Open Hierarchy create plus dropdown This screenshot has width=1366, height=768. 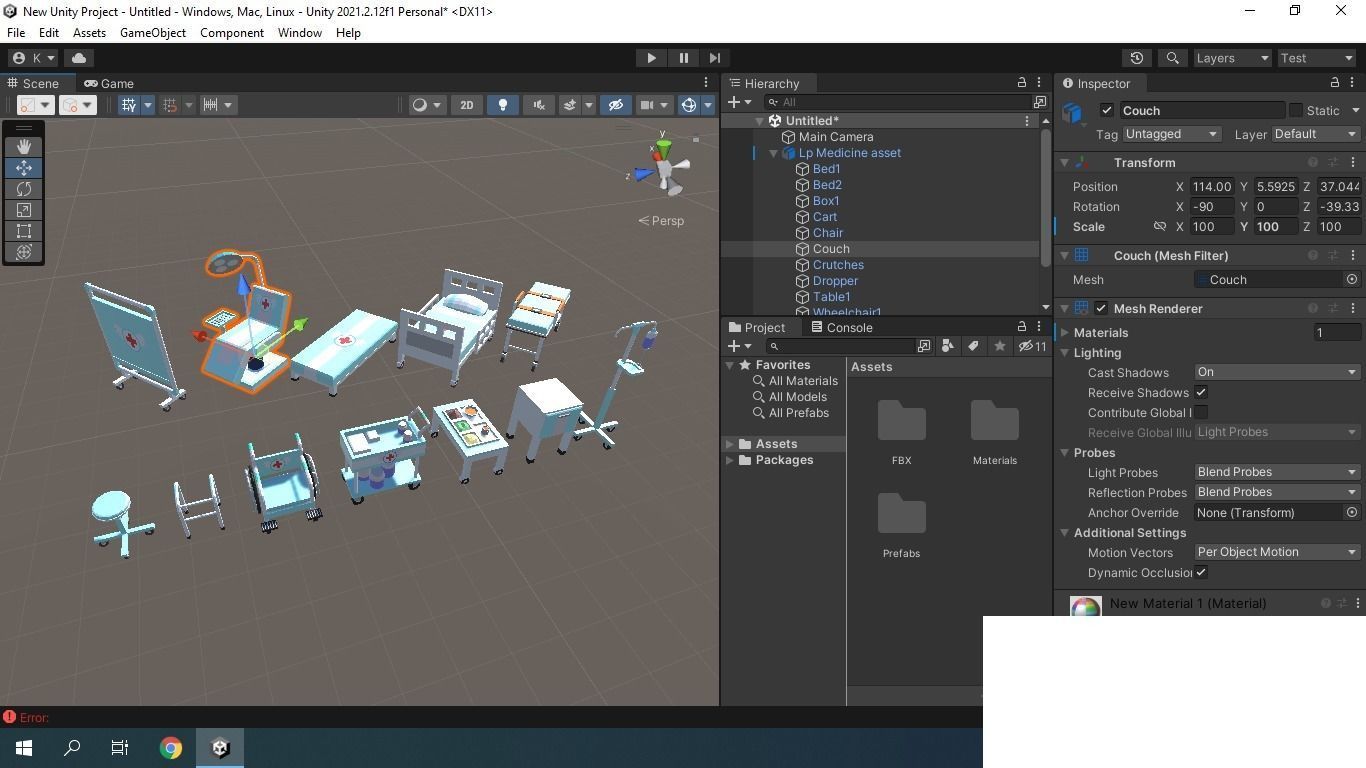739,102
